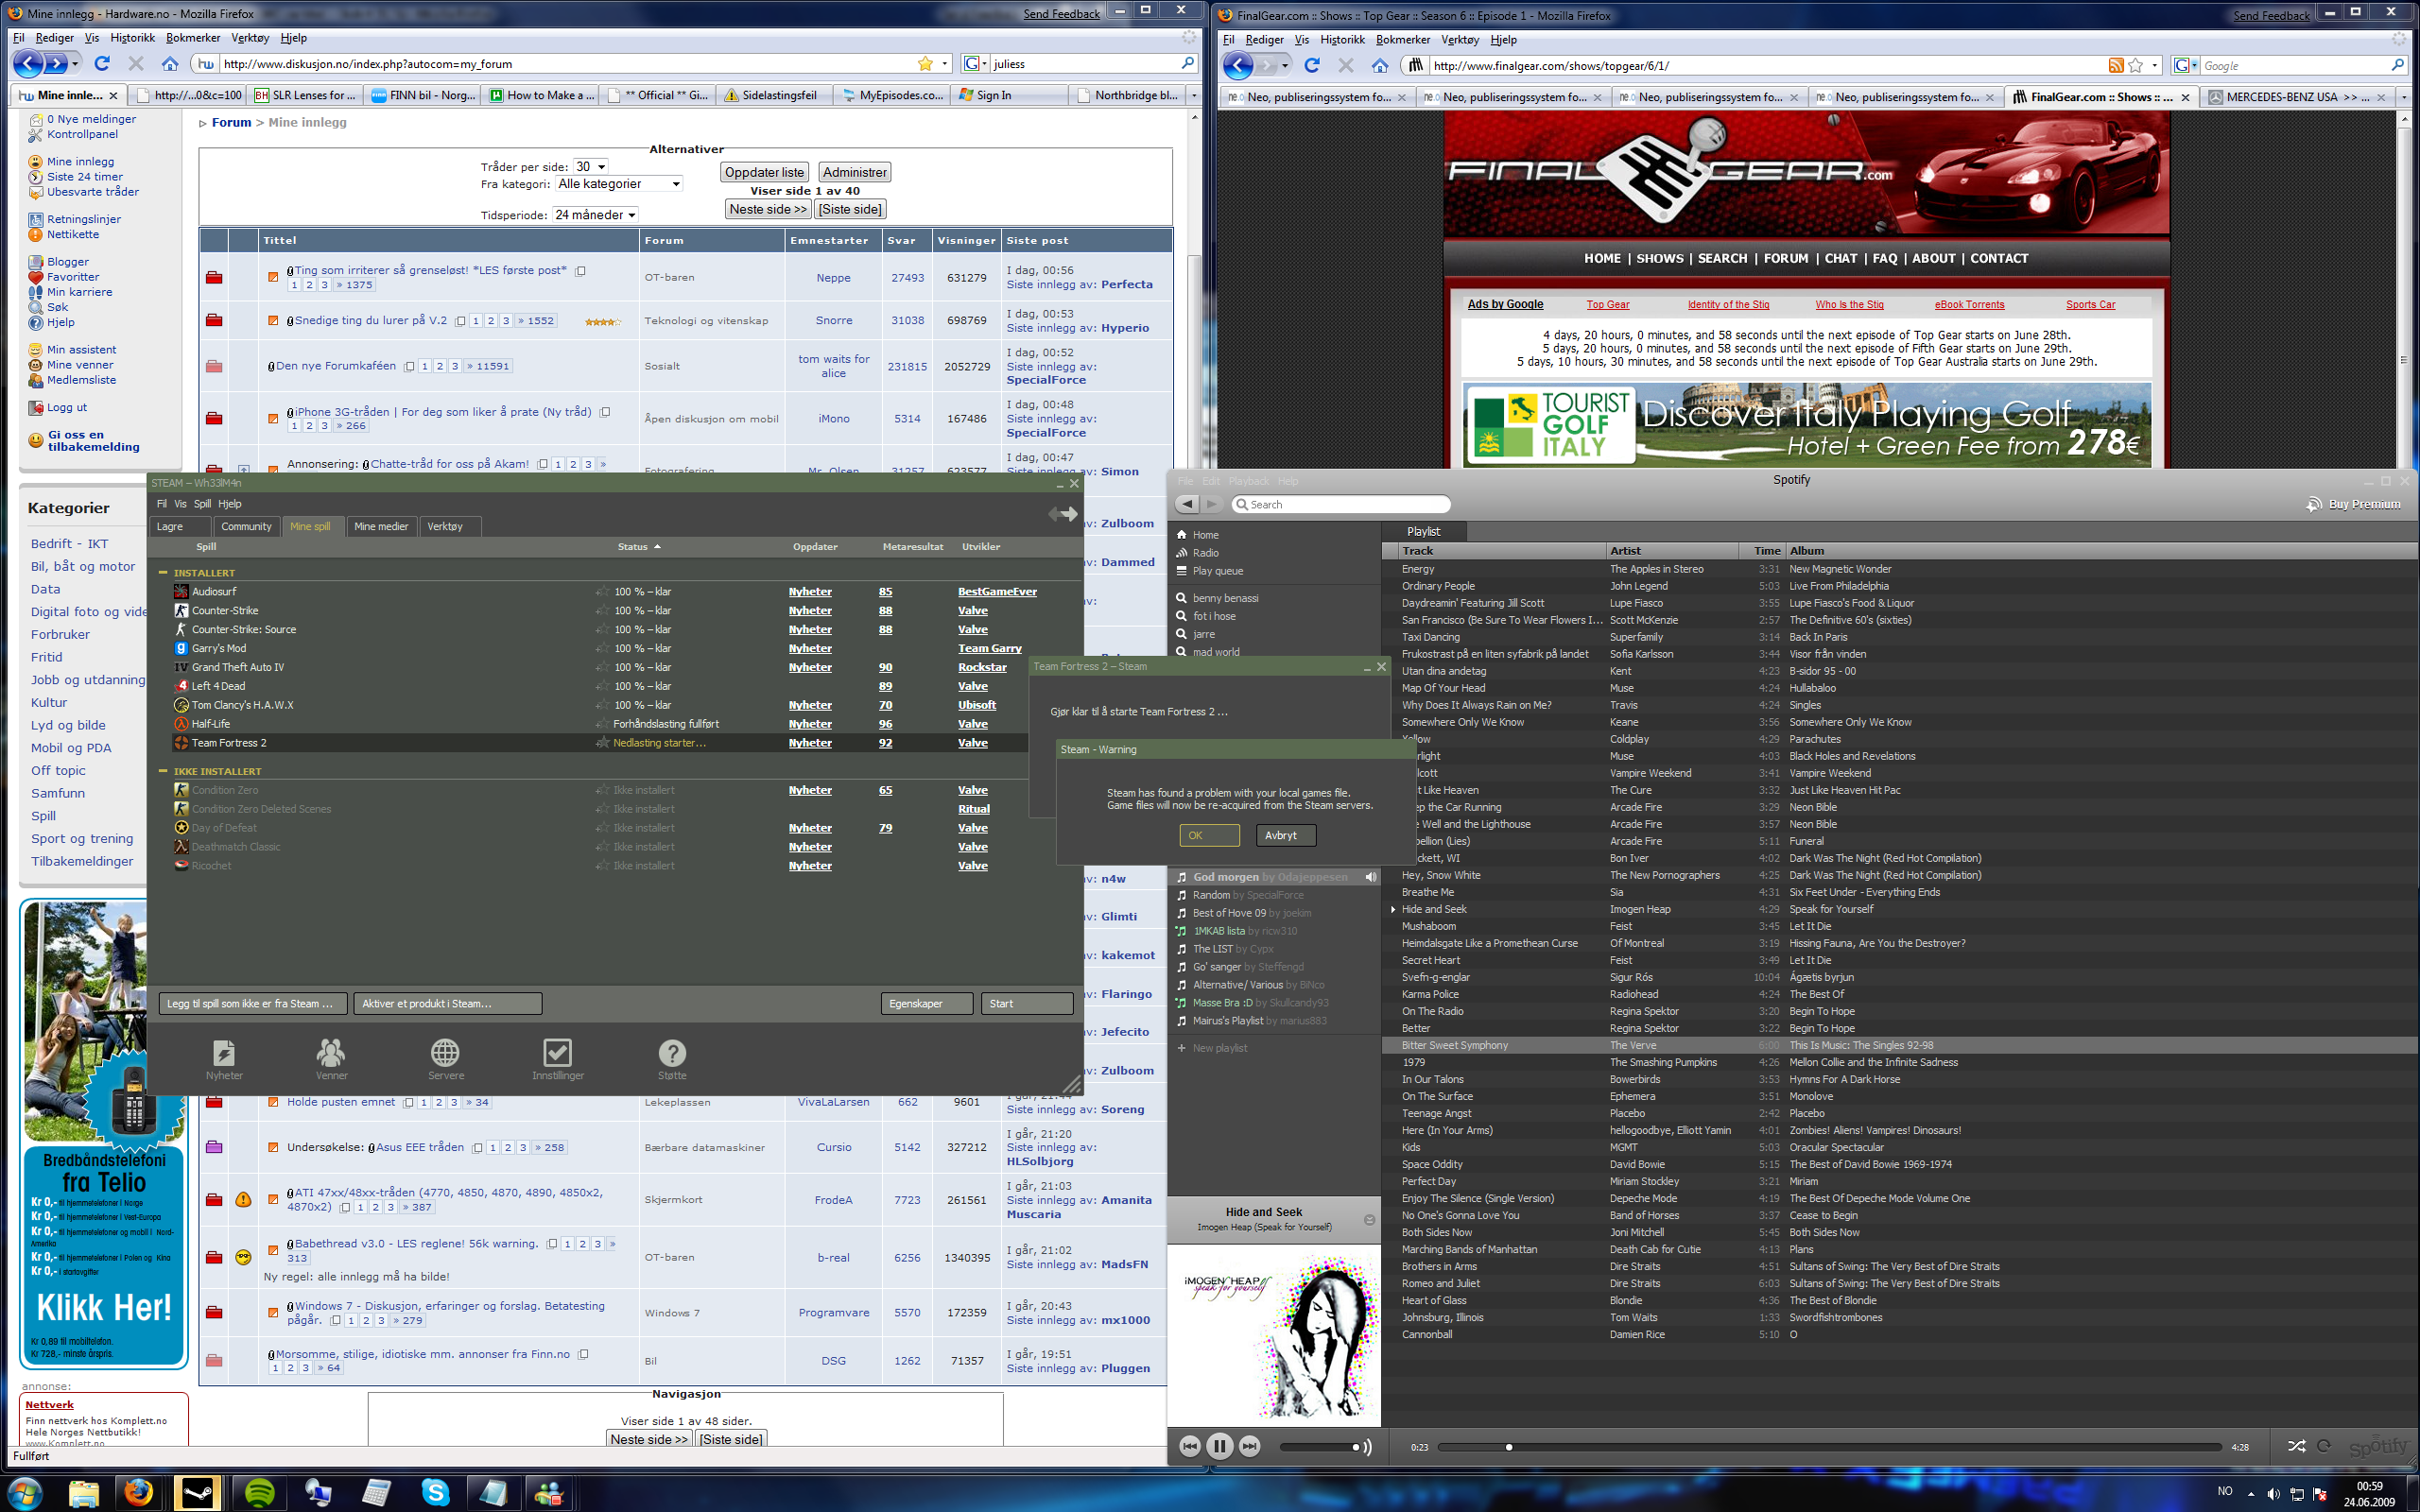Open Tråder per side dropdown
This screenshot has width=2420, height=1512.
(590, 166)
